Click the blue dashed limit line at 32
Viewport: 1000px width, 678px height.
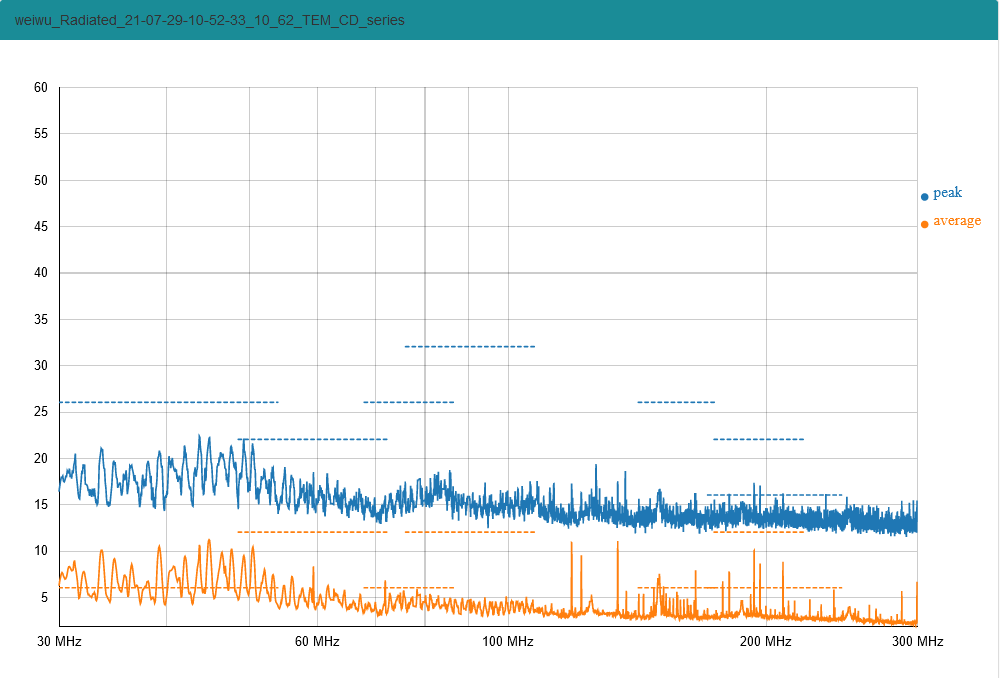point(469,346)
